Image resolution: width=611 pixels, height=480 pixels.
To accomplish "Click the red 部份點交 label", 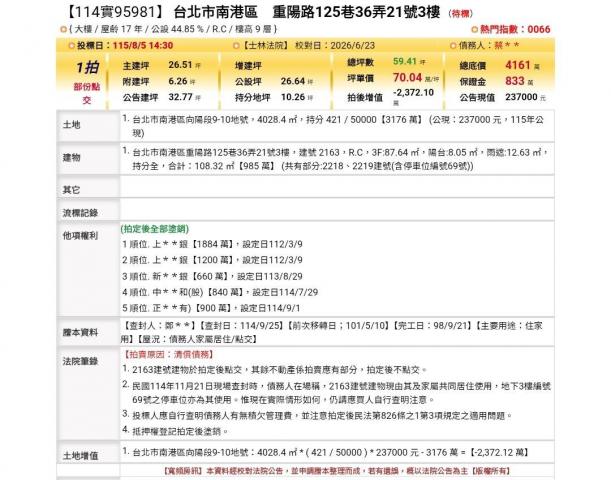I will [x=87, y=93].
